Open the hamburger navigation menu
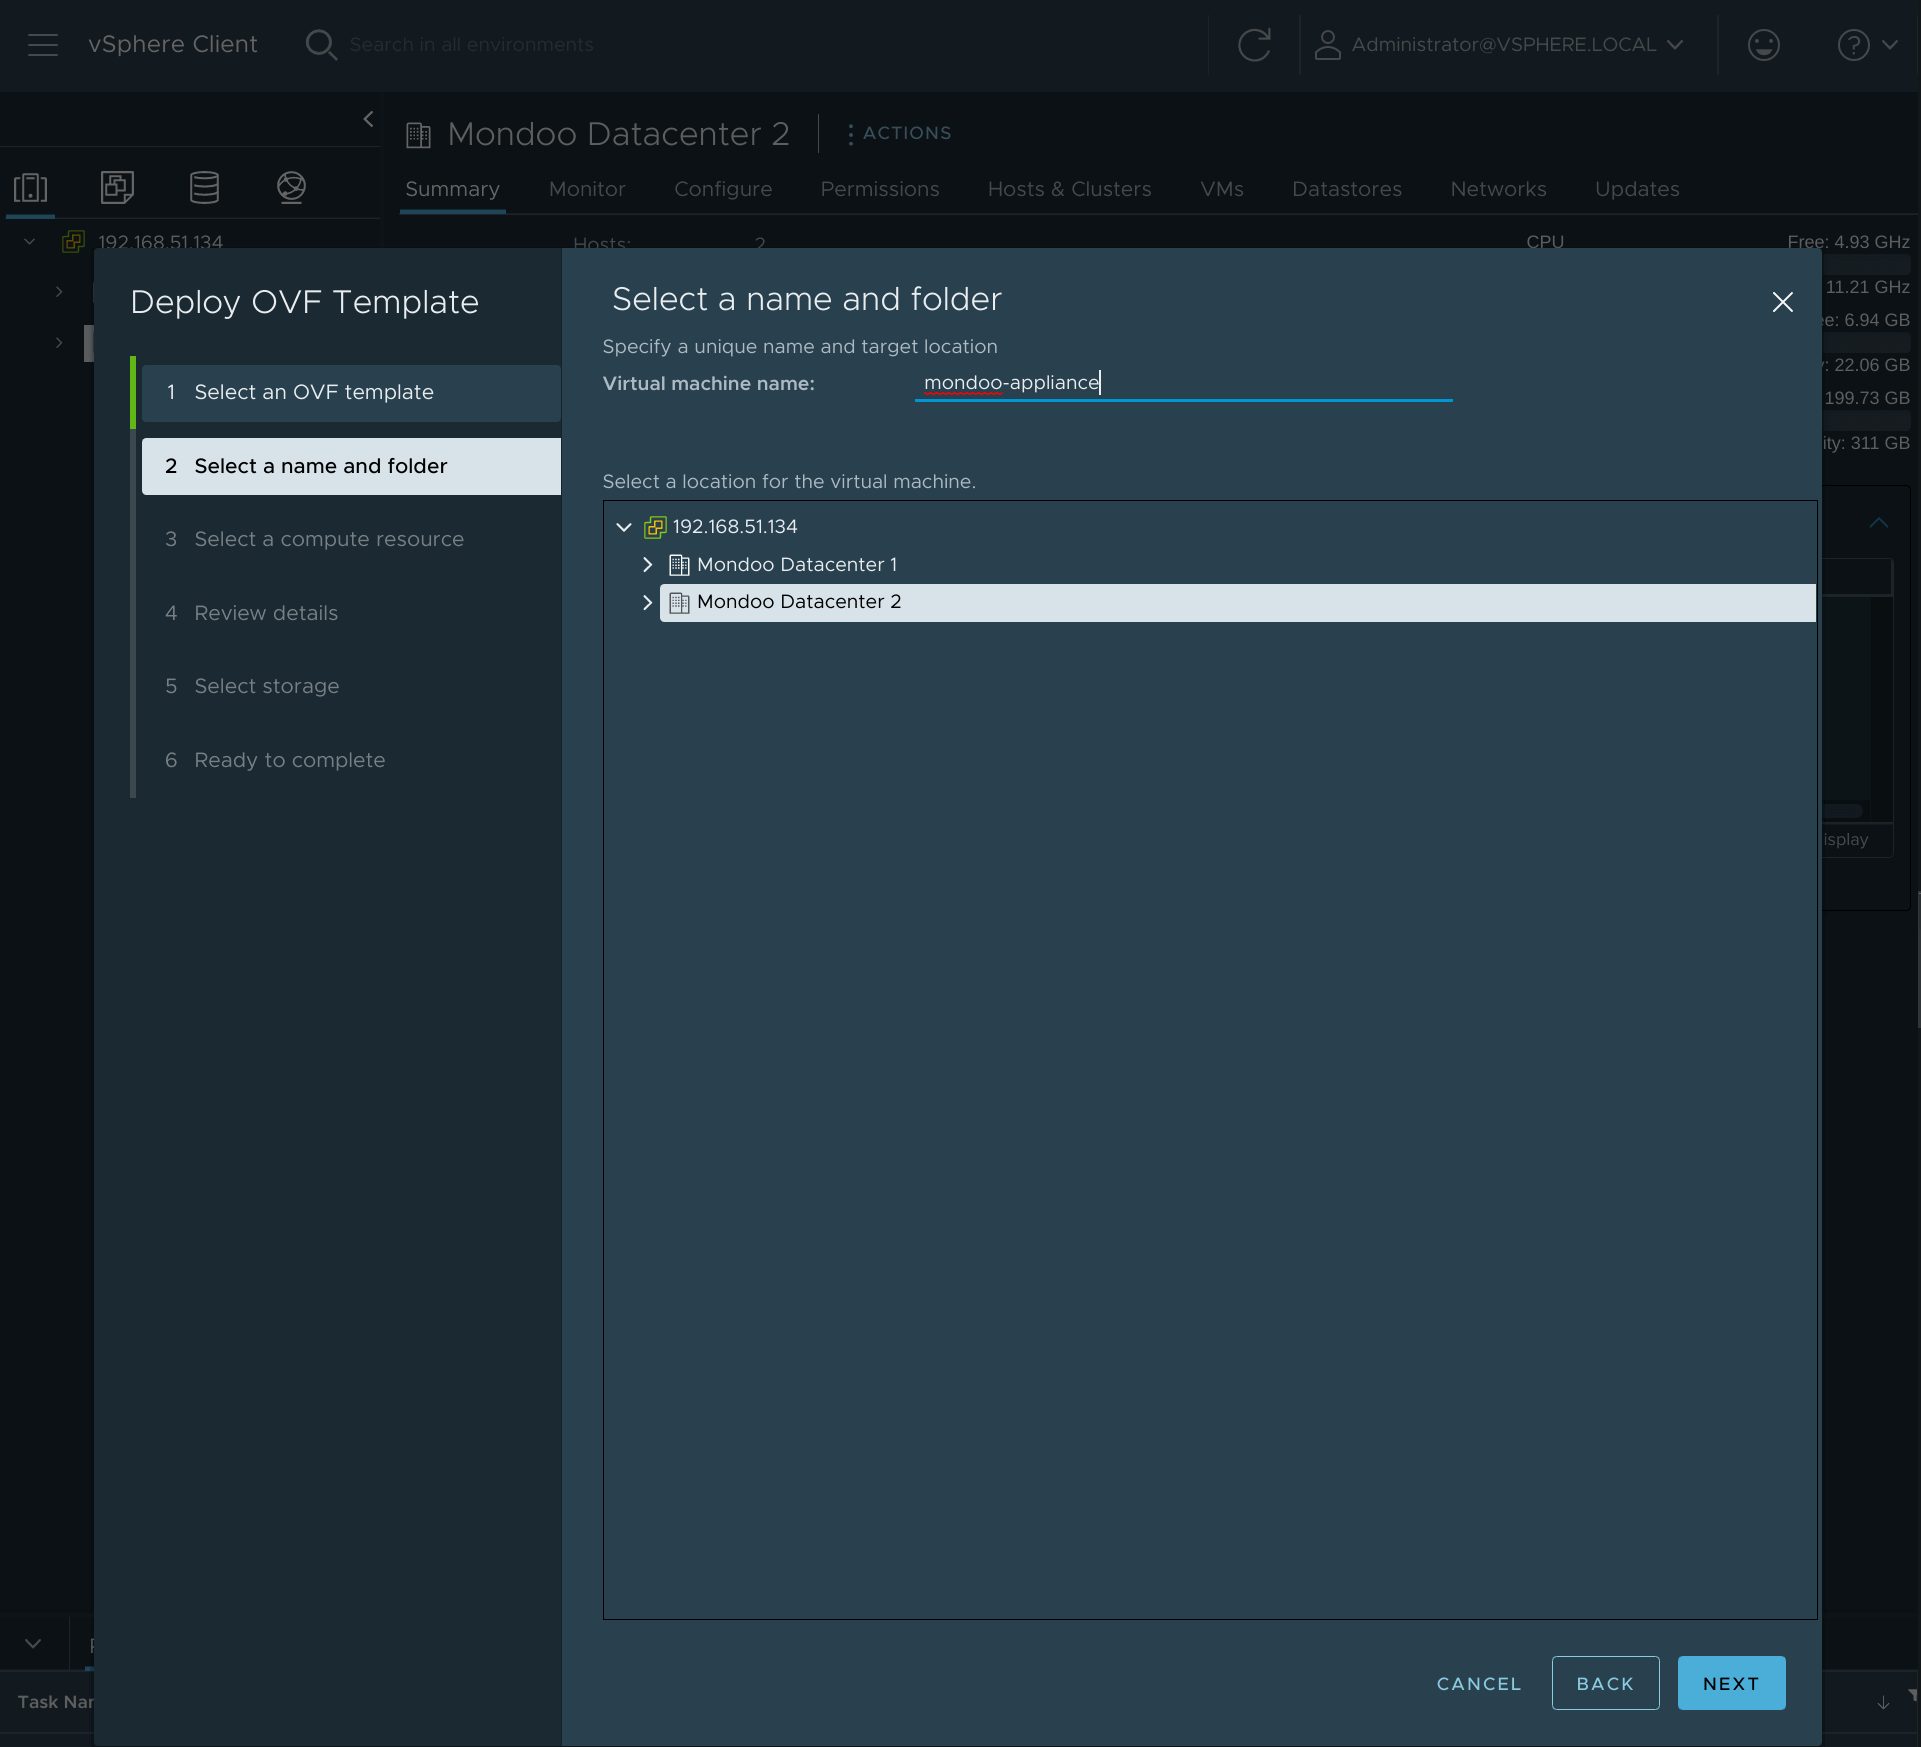This screenshot has width=1921, height=1747. [42, 45]
